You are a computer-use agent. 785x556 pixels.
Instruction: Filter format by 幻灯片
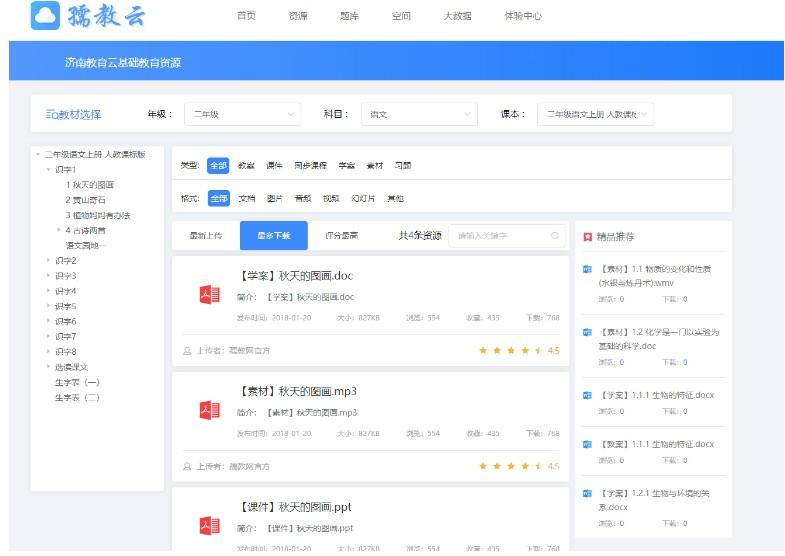click(x=363, y=199)
